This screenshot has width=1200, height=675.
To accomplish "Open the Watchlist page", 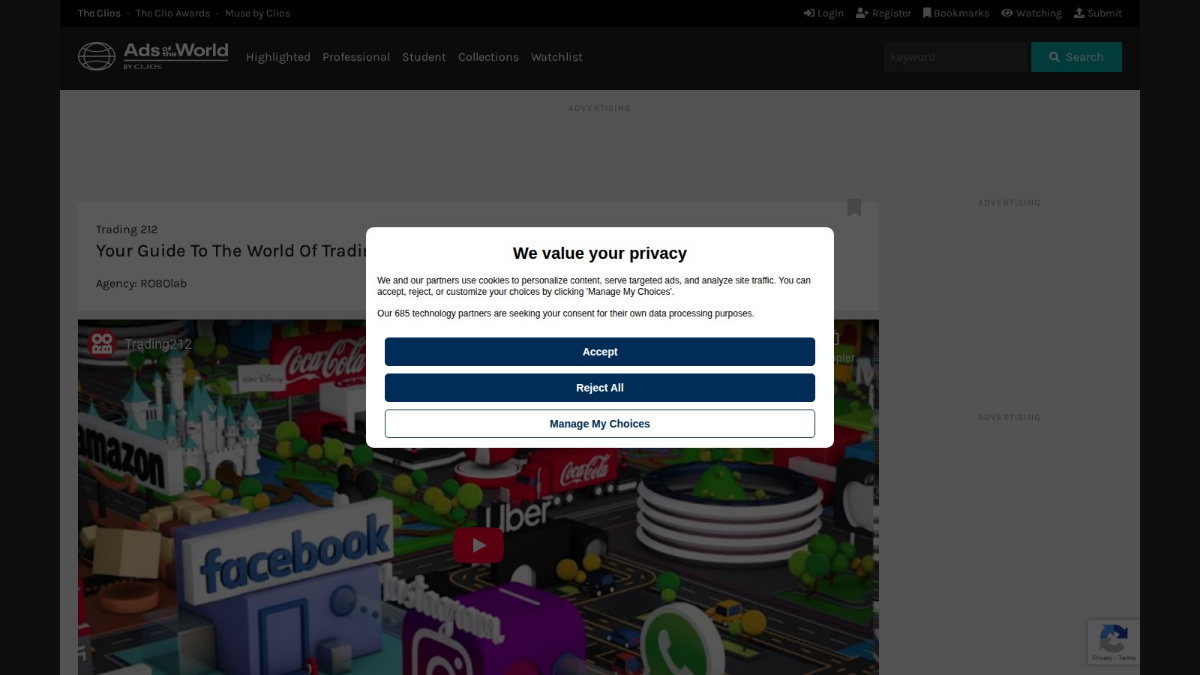I will [x=557, y=57].
